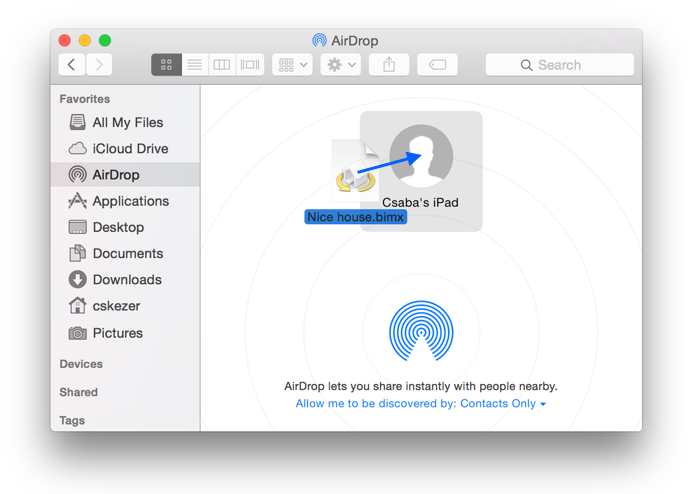
Task: Focus the Search field
Action: coord(559,65)
